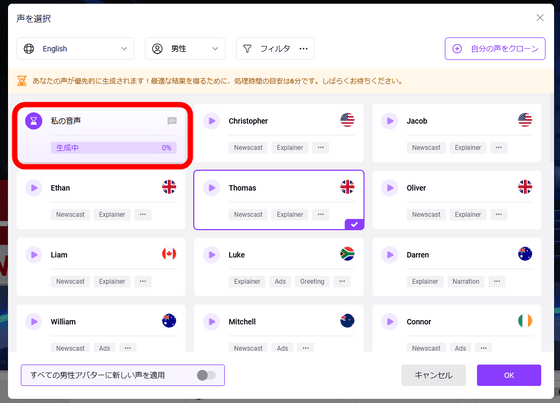
Task: Play the Luke voice preview
Action: (211, 254)
